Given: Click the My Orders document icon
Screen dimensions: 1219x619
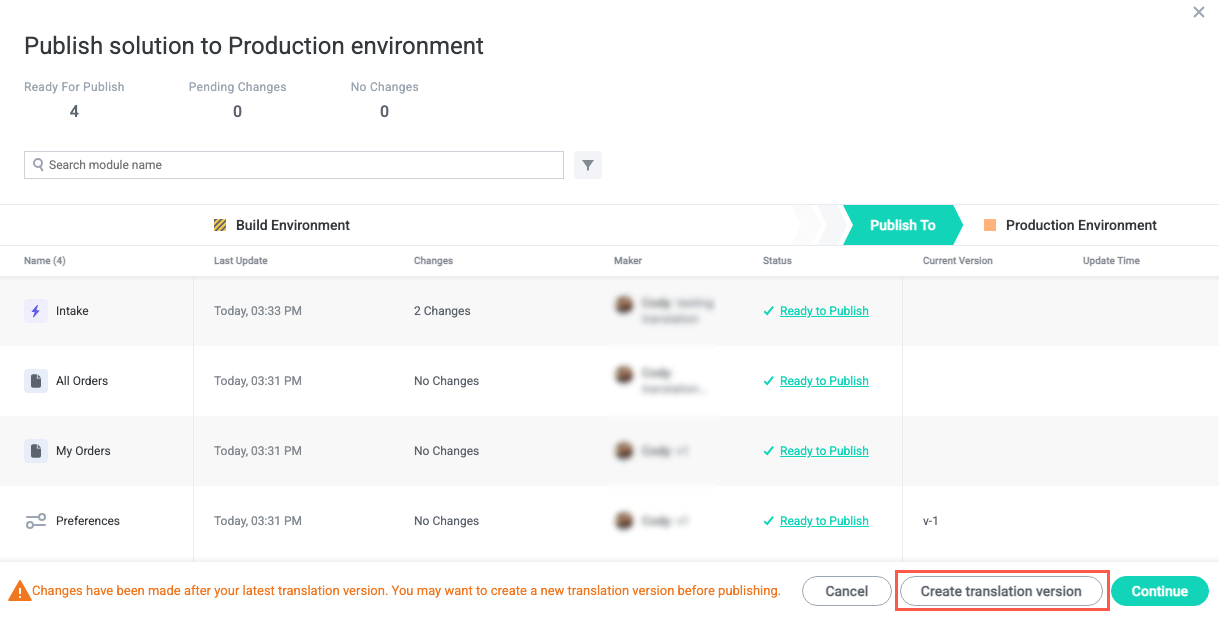Looking at the screenshot, I should (x=36, y=451).
